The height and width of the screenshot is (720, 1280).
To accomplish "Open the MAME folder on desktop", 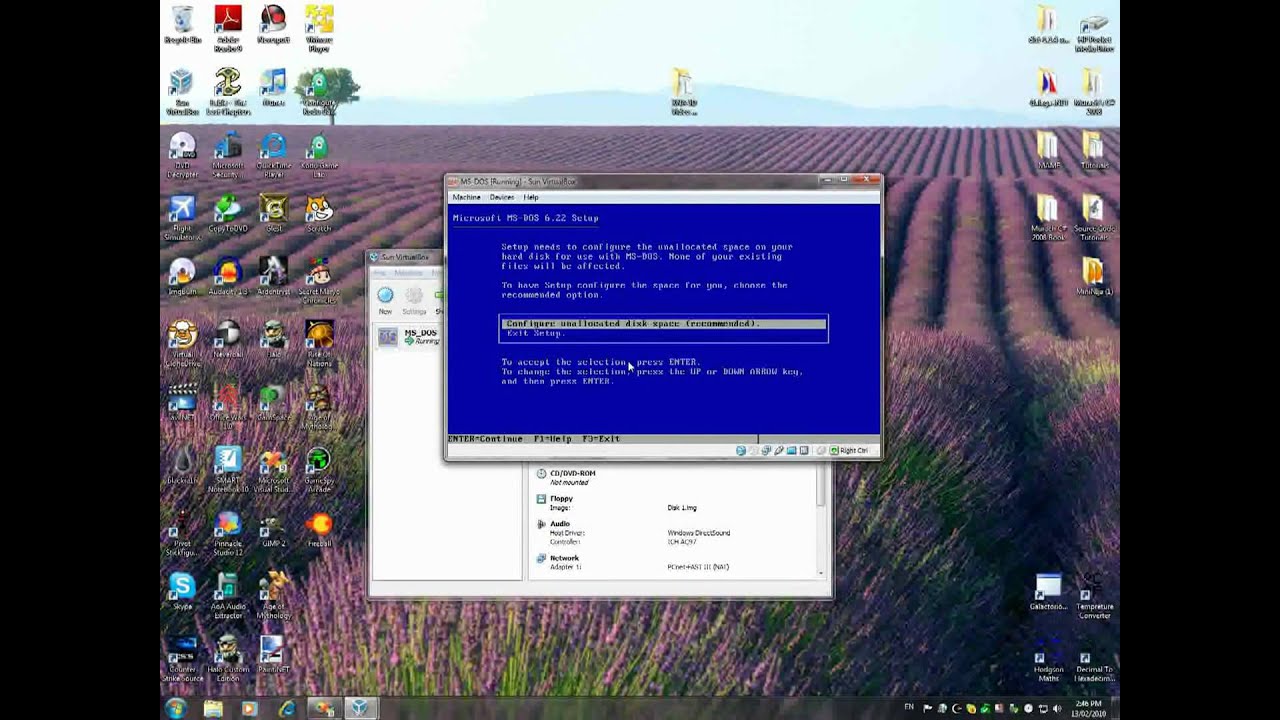I will 1048,150.
